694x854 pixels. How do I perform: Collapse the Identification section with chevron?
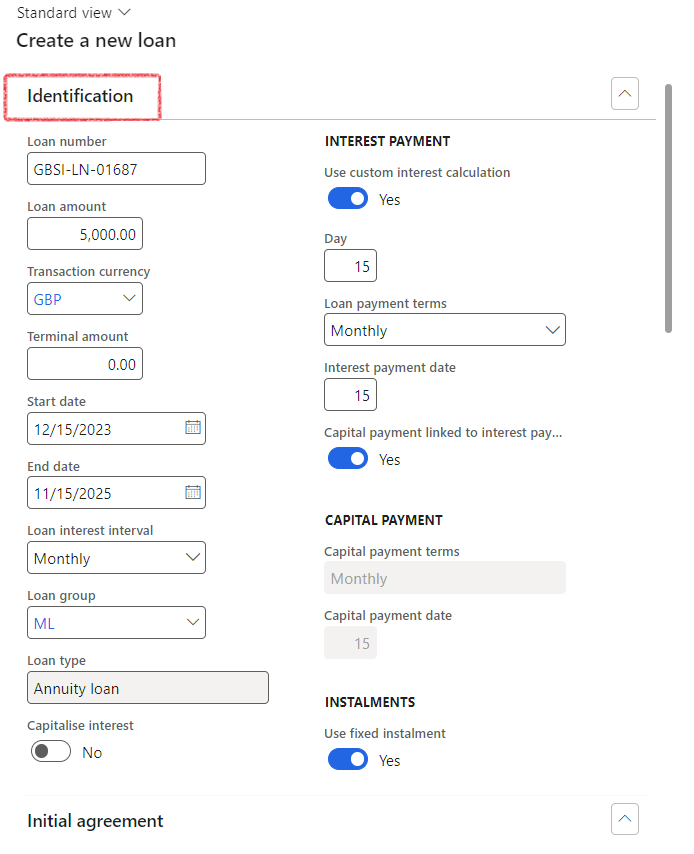(625, 94)
